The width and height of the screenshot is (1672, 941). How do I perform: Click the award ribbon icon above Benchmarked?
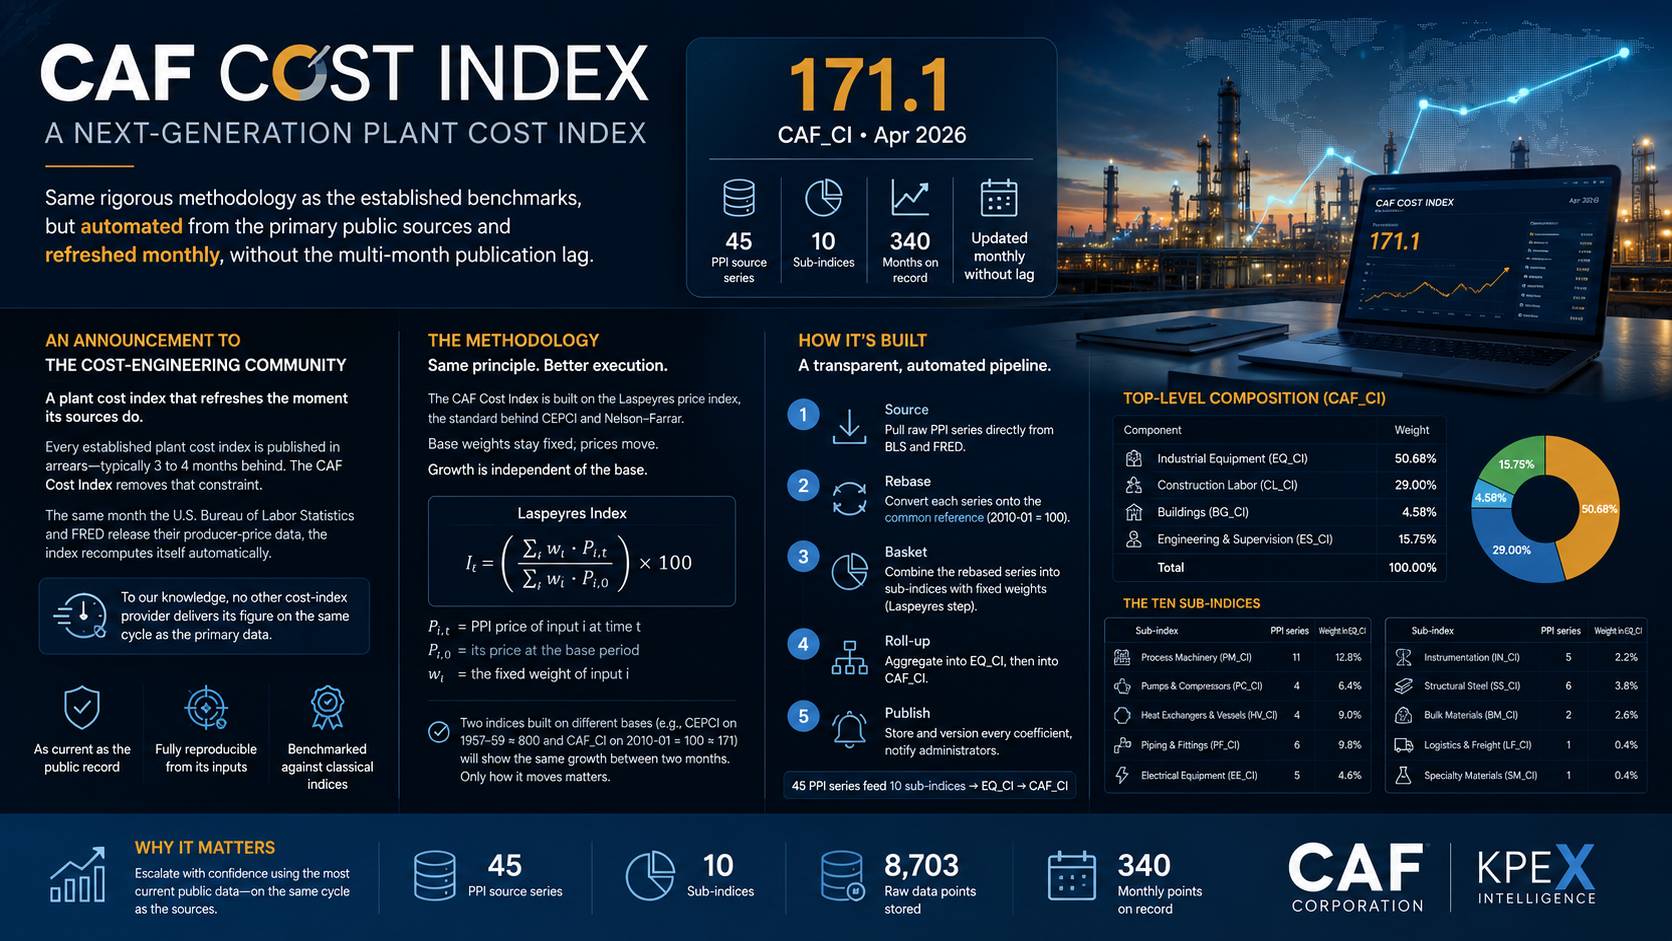[x=327, y=708]
